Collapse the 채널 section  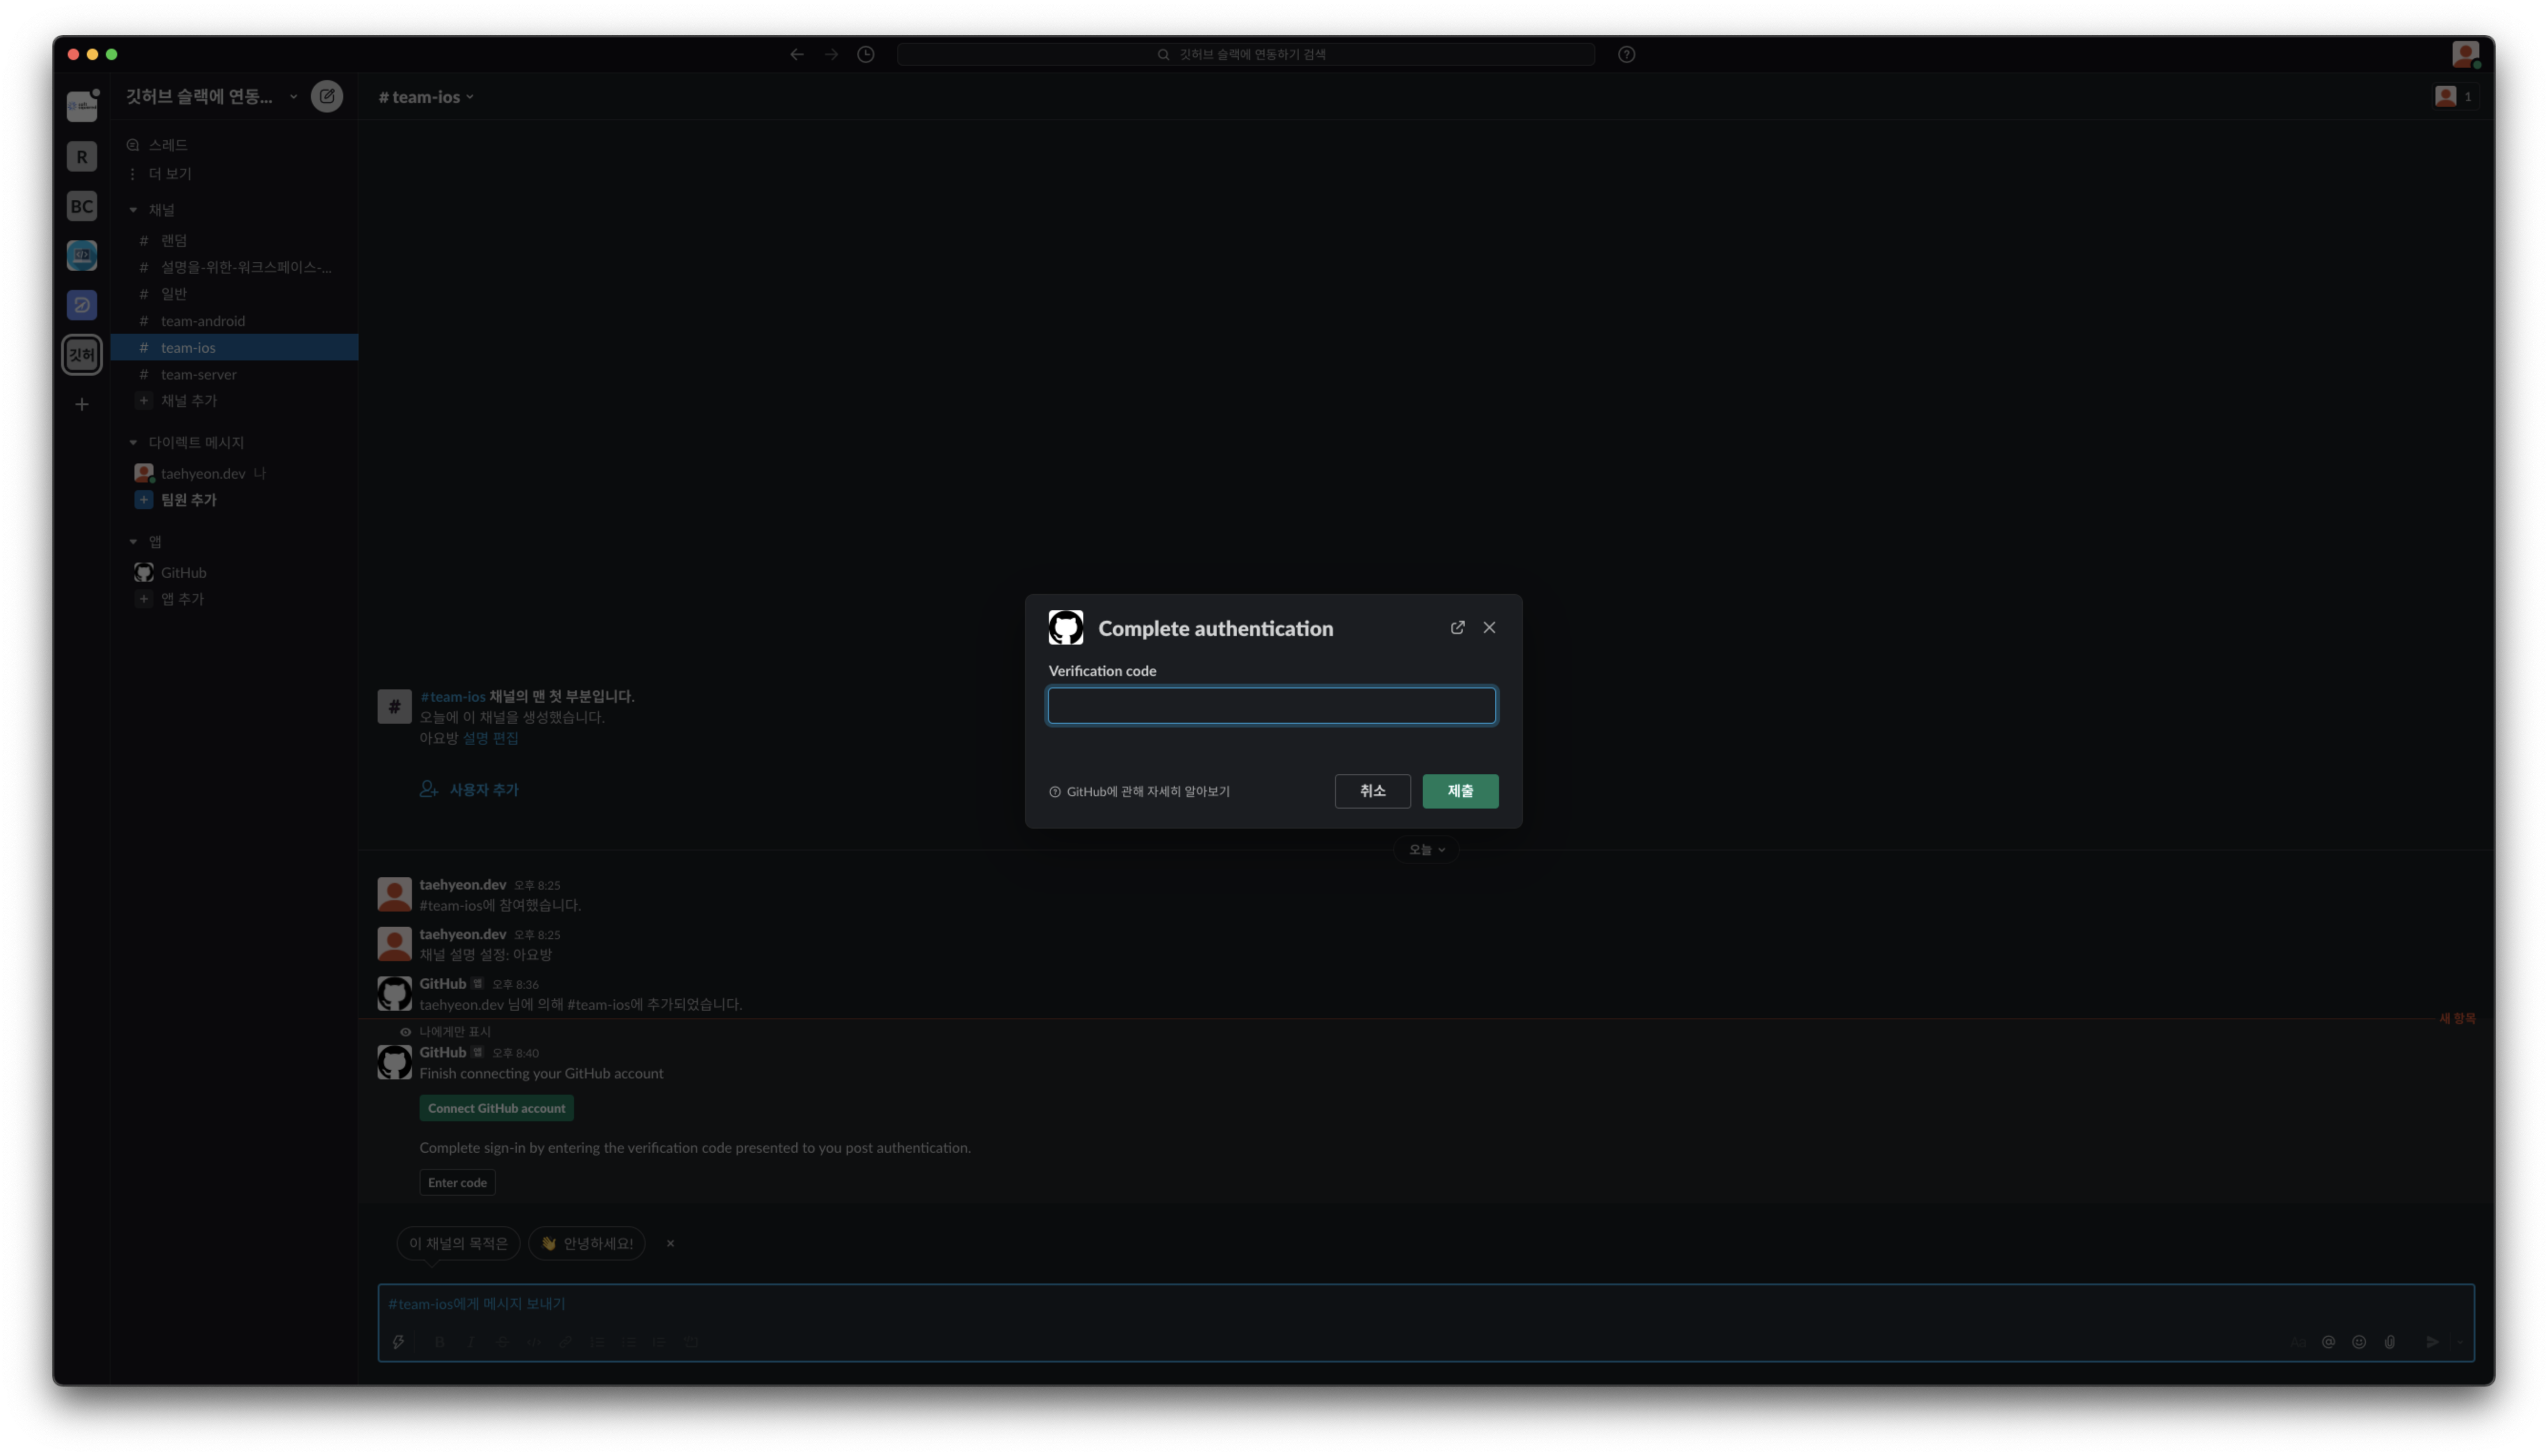point(133,210)
